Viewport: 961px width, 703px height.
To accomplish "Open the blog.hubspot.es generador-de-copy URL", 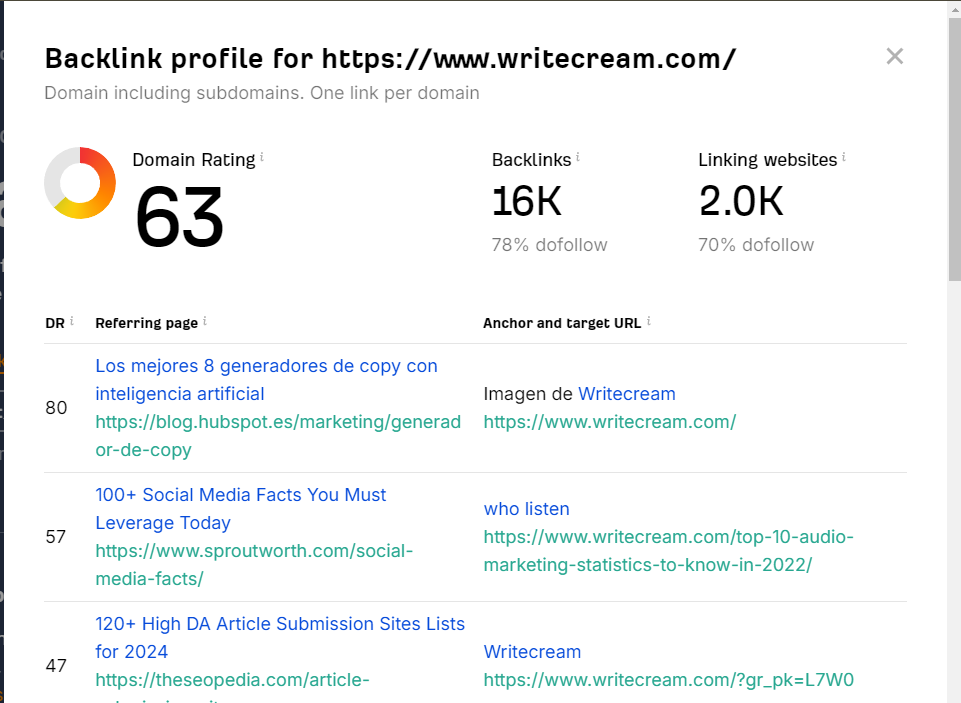I will [278, 436].
